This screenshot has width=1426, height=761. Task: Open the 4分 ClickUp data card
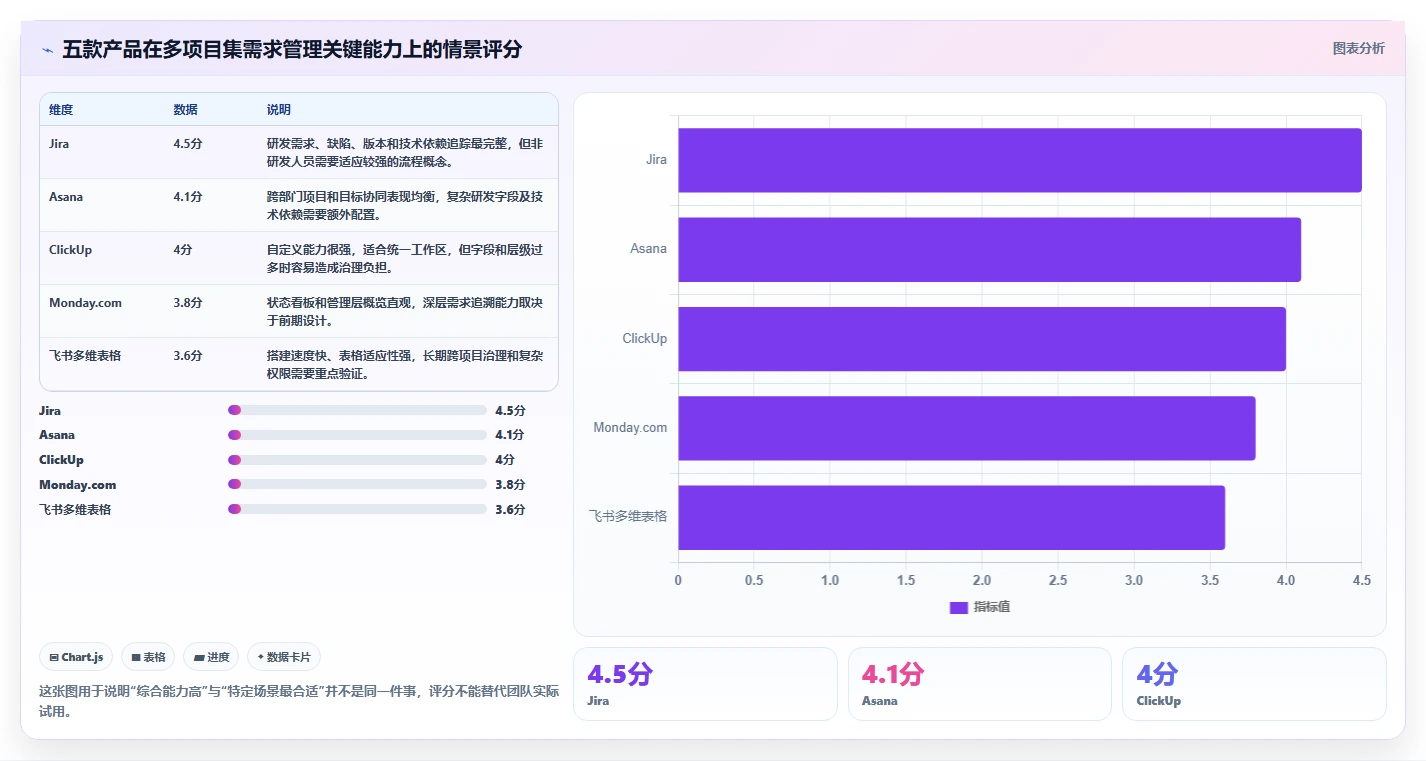point(1254,684)
